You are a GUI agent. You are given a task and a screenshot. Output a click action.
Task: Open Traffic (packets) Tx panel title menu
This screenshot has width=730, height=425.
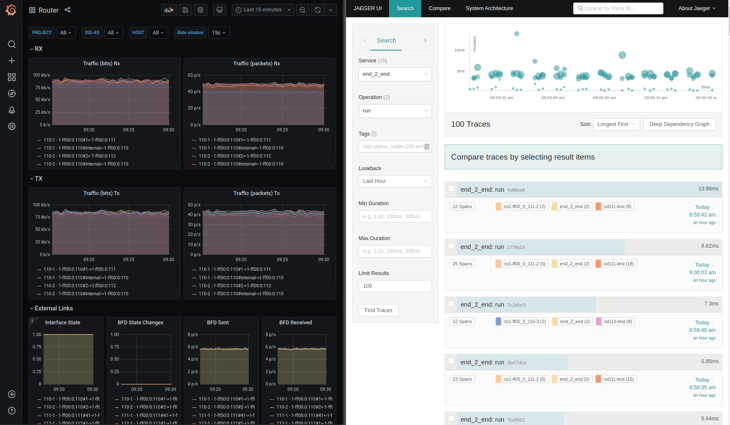257,193
